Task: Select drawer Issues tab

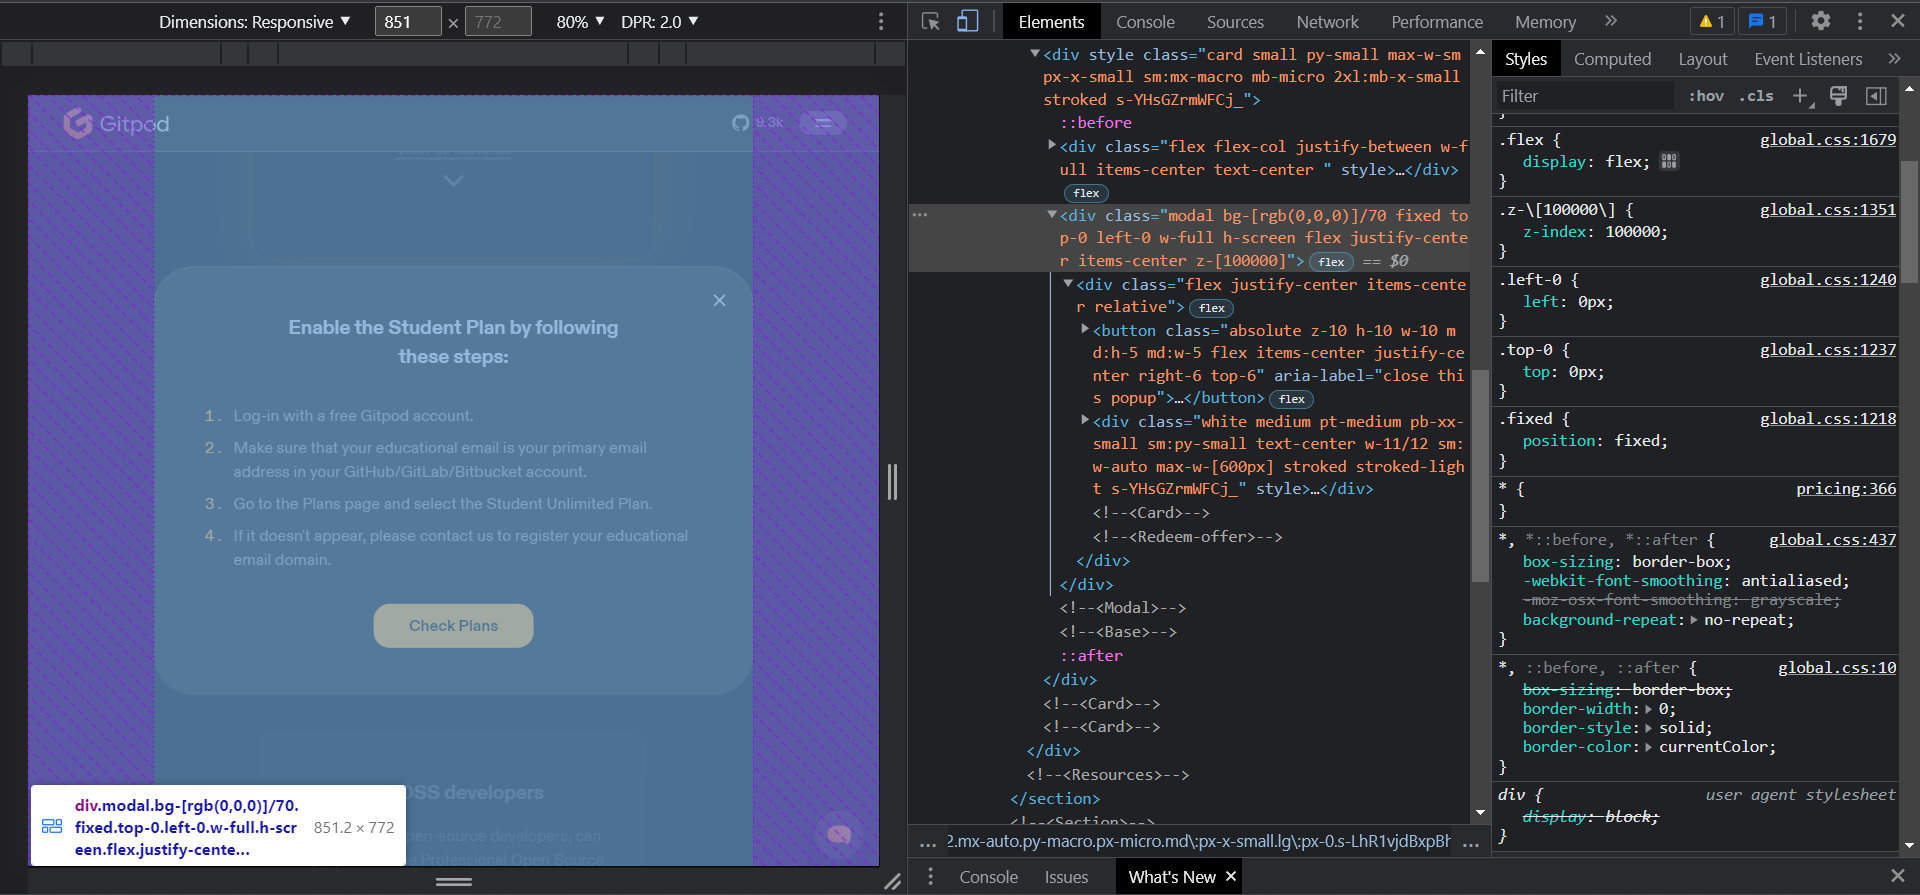Action: 1066,877
